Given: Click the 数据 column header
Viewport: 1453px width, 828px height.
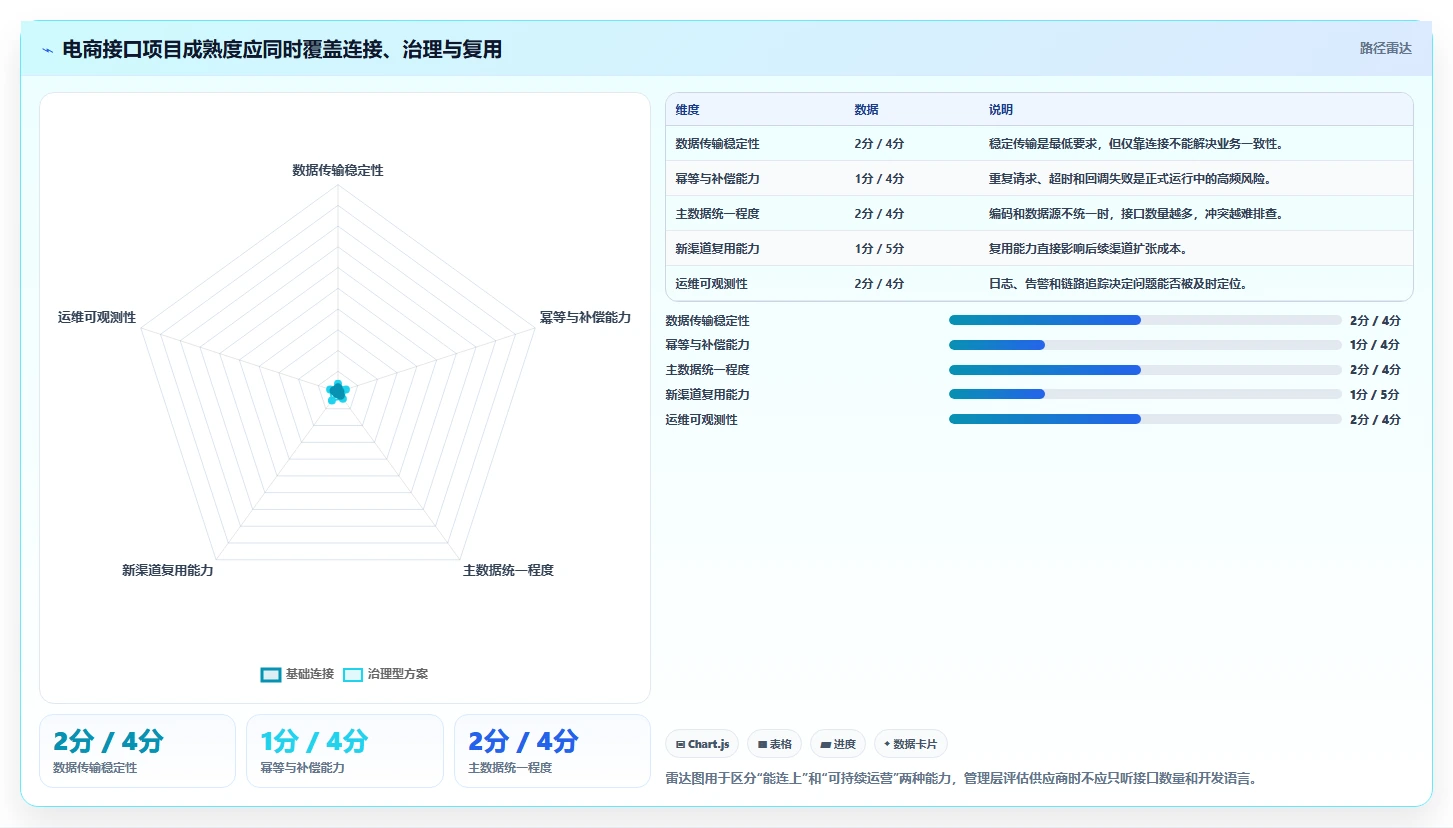Looking at the screenshot, I should 866,110.
